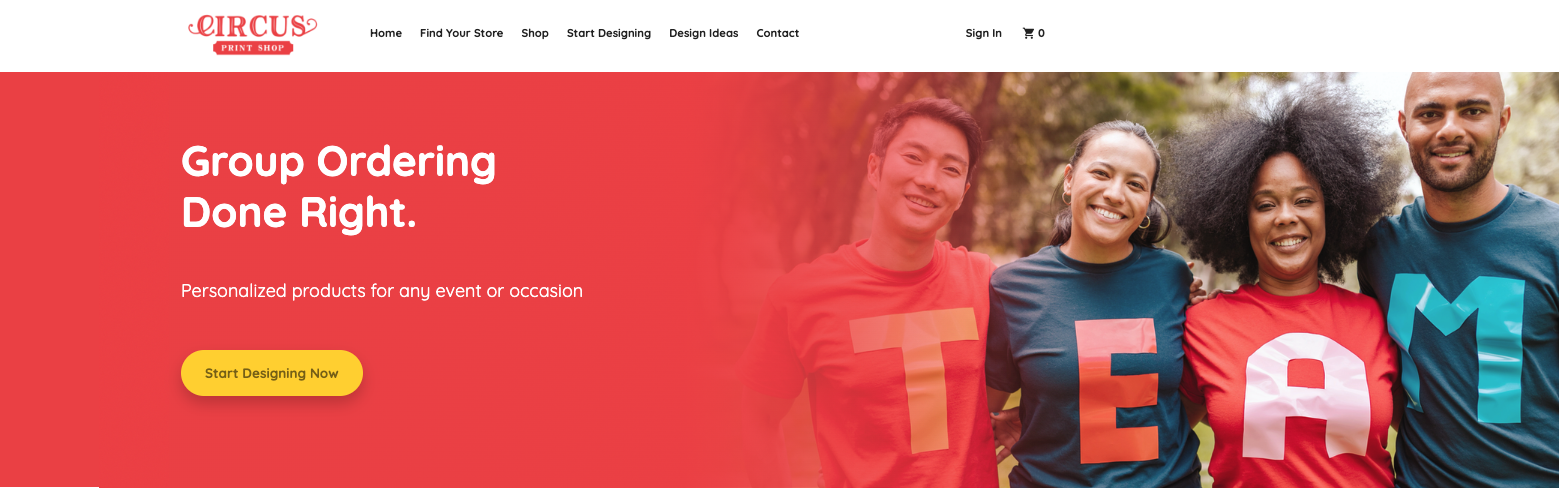
Task: Click the Group Ordering Done Right headline
Action: pos(338,187)
